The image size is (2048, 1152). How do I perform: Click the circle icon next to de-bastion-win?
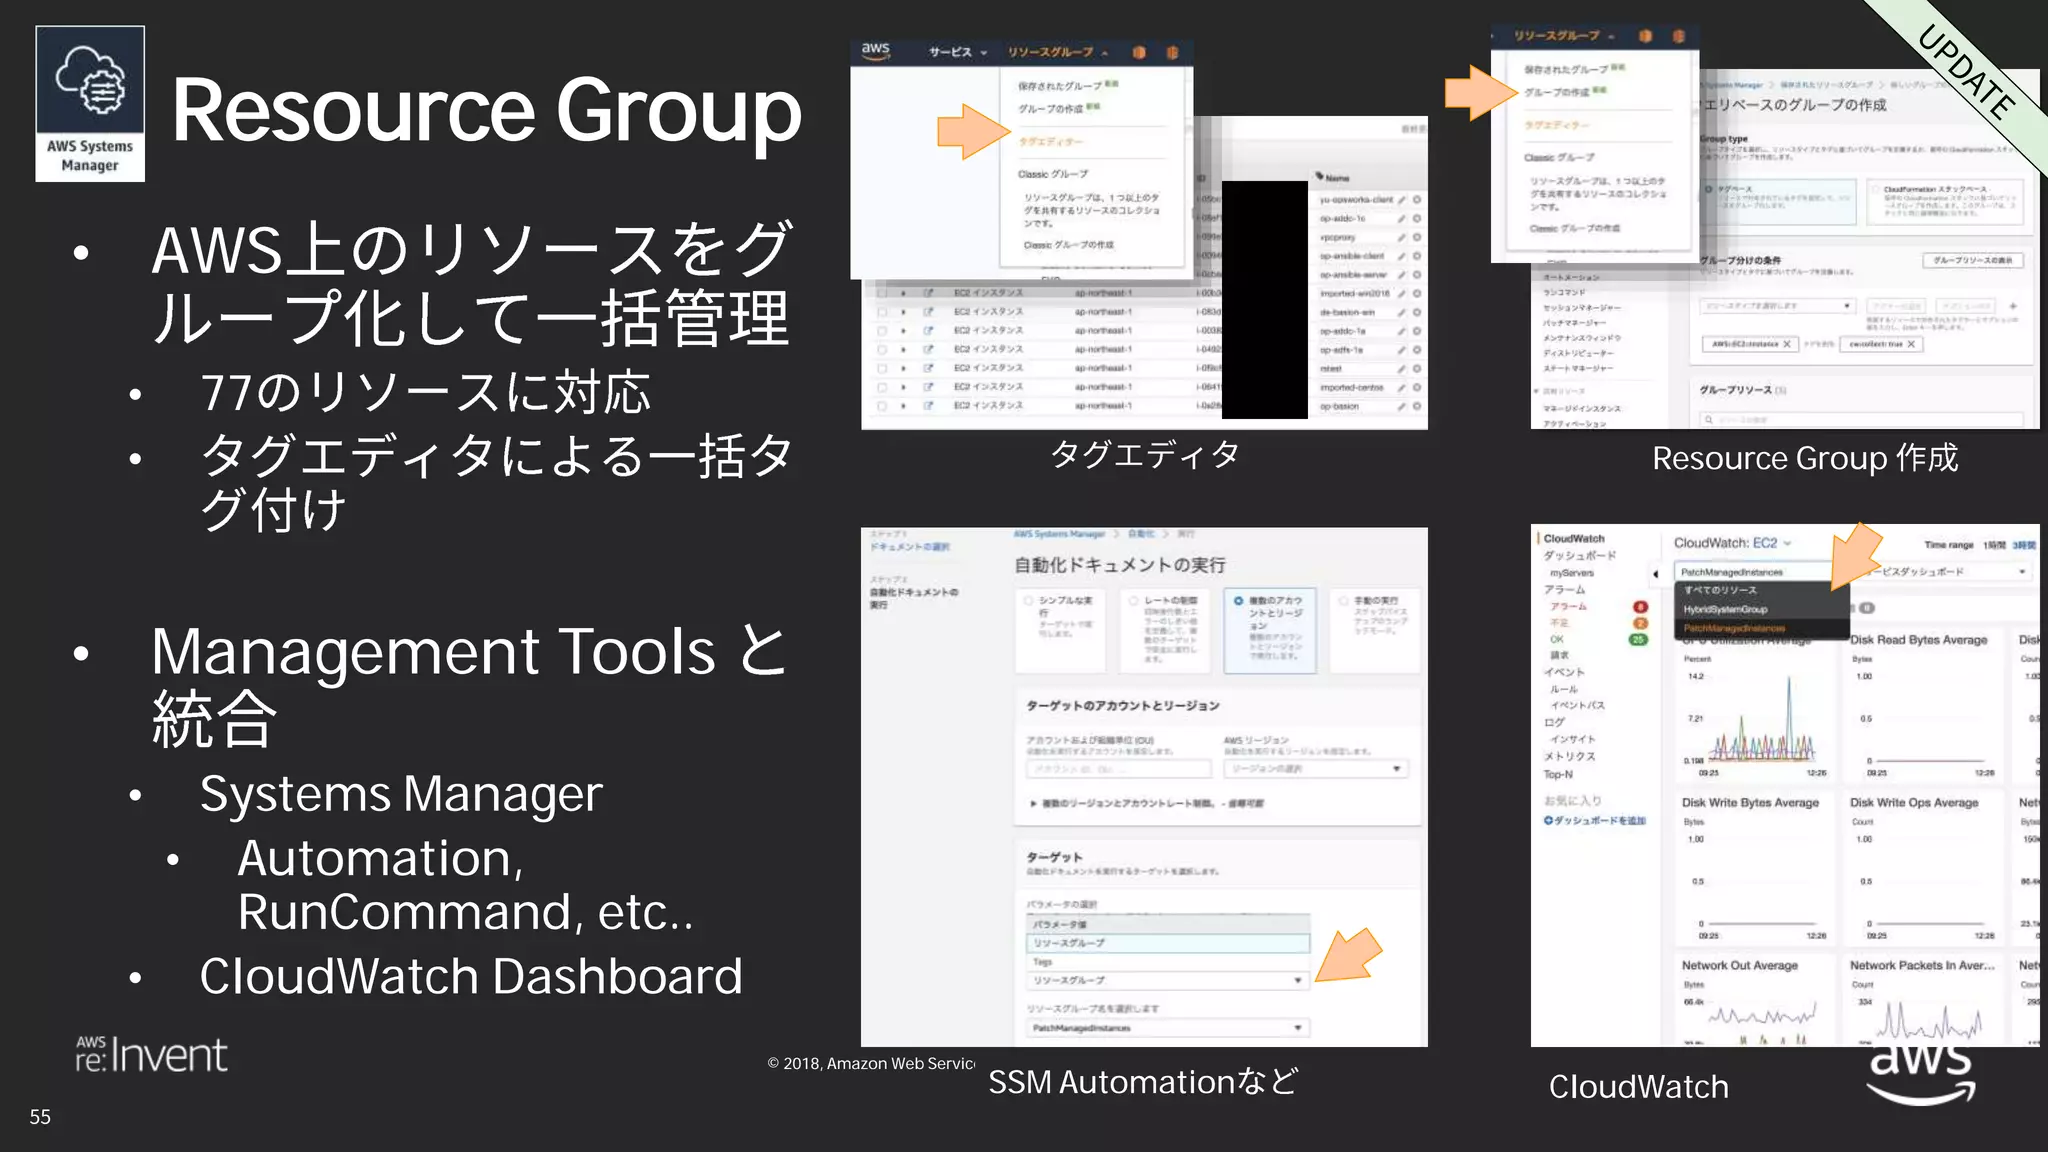[1417, 312]
